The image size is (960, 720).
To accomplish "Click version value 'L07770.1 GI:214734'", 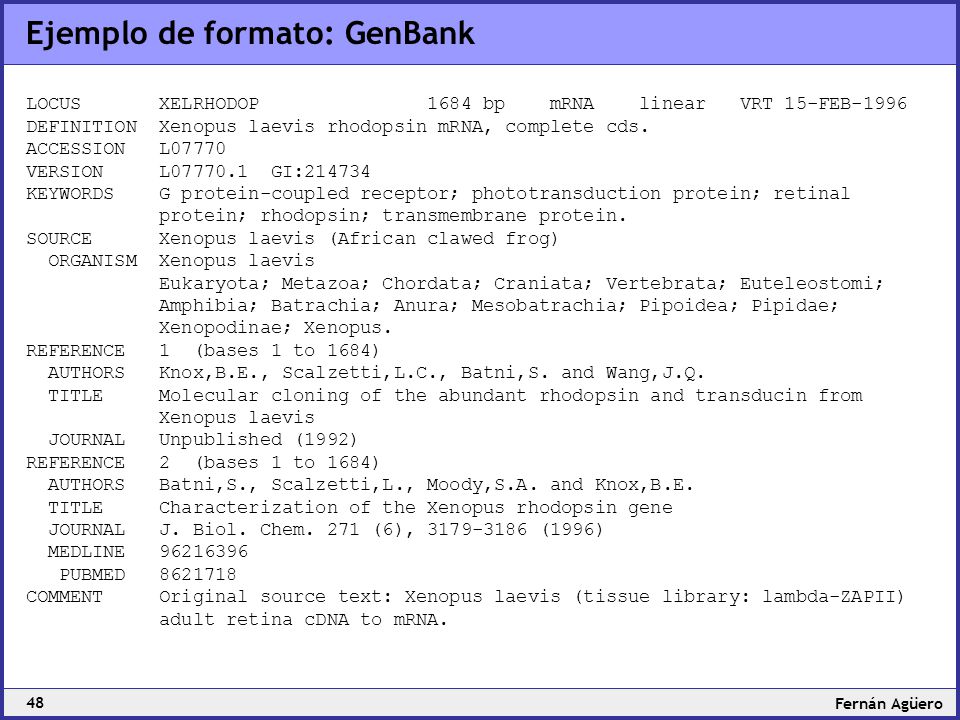I will coord(264,171).
